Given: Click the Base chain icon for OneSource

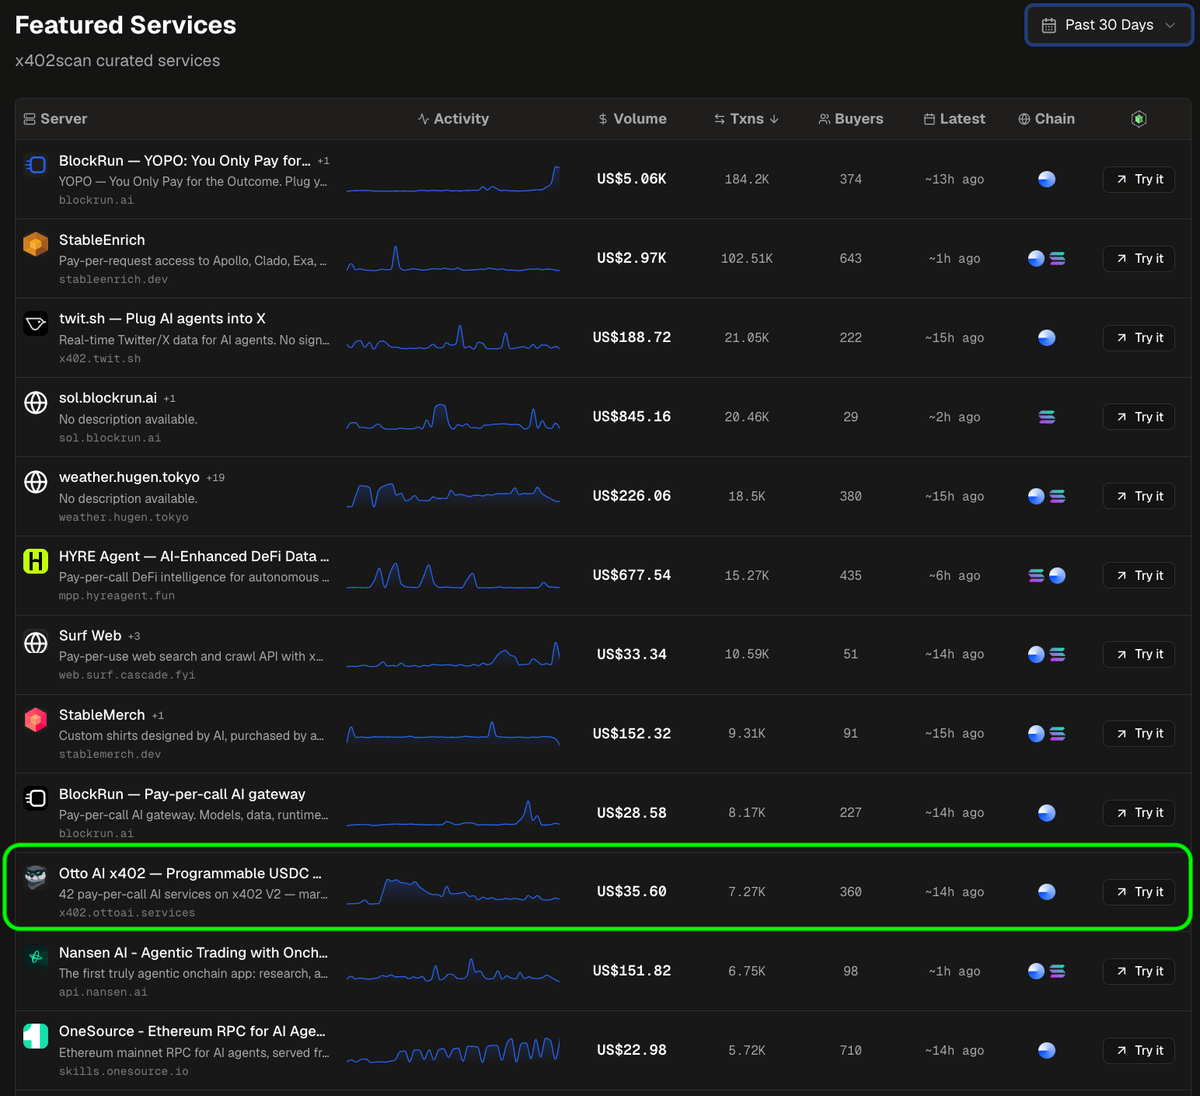Looking at the screenshot, I should pos(1047,1050).
